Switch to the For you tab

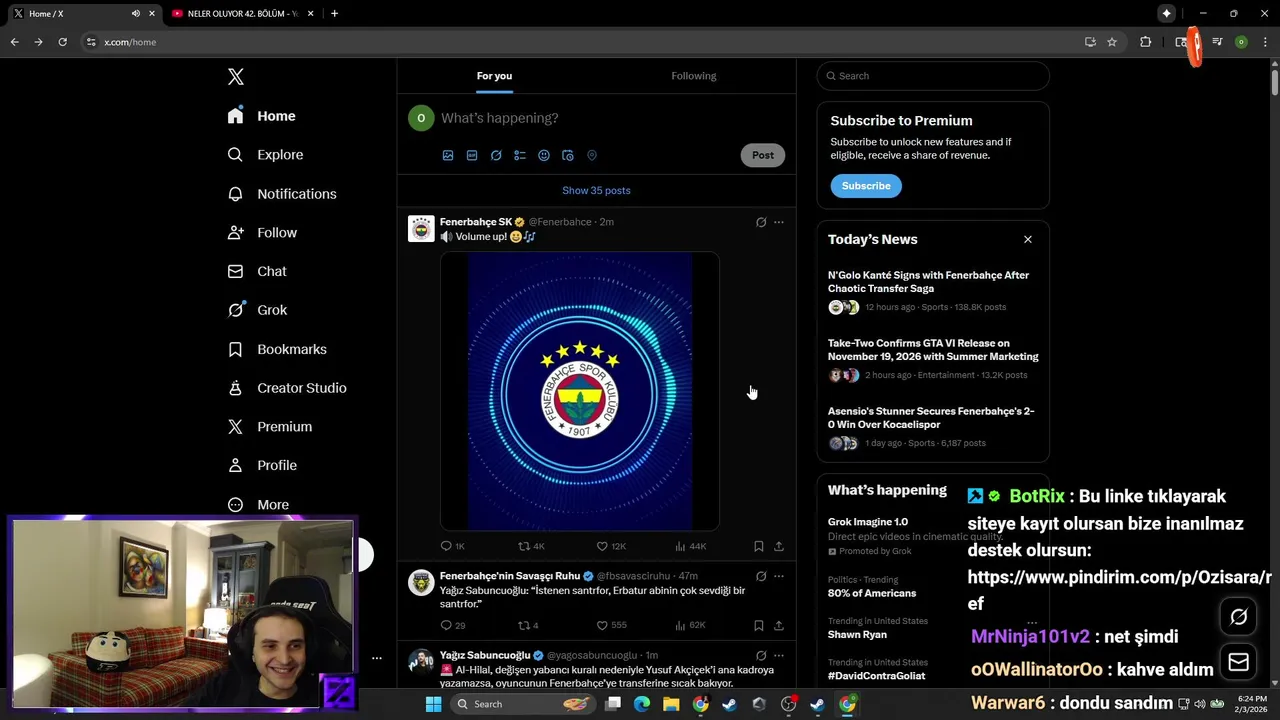click(494, 76)
